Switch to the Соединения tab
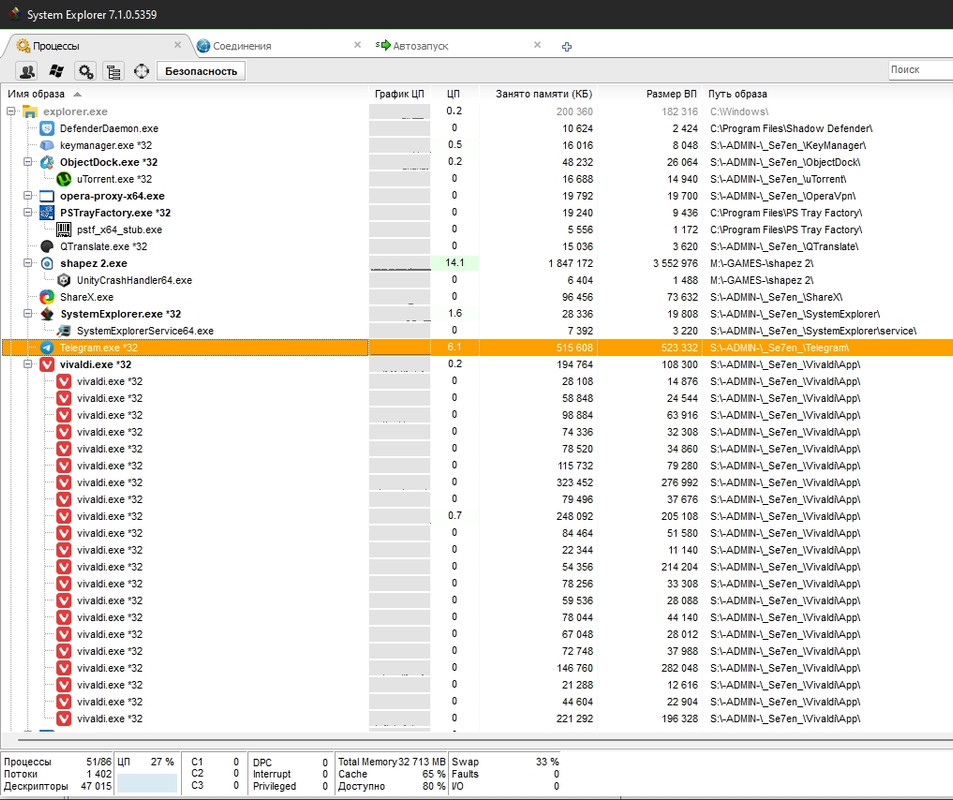The height and width of the screenshot is (800, 953). point(242,46)
